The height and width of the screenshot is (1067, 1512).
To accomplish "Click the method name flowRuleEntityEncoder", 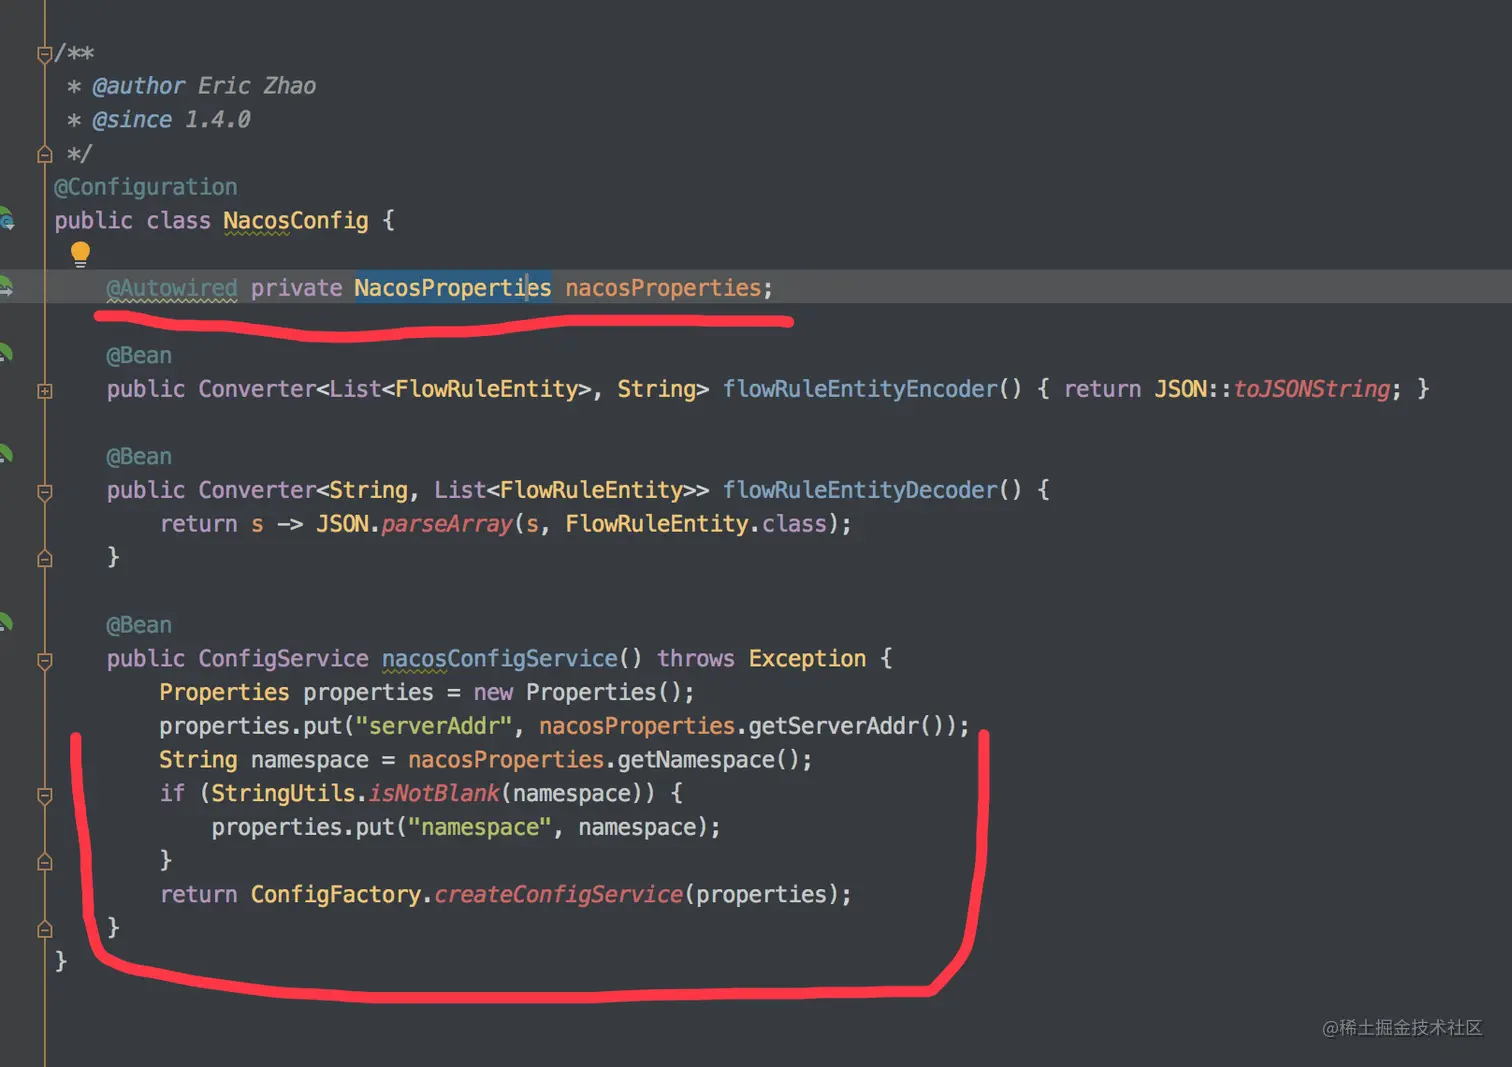I will 860,389.
